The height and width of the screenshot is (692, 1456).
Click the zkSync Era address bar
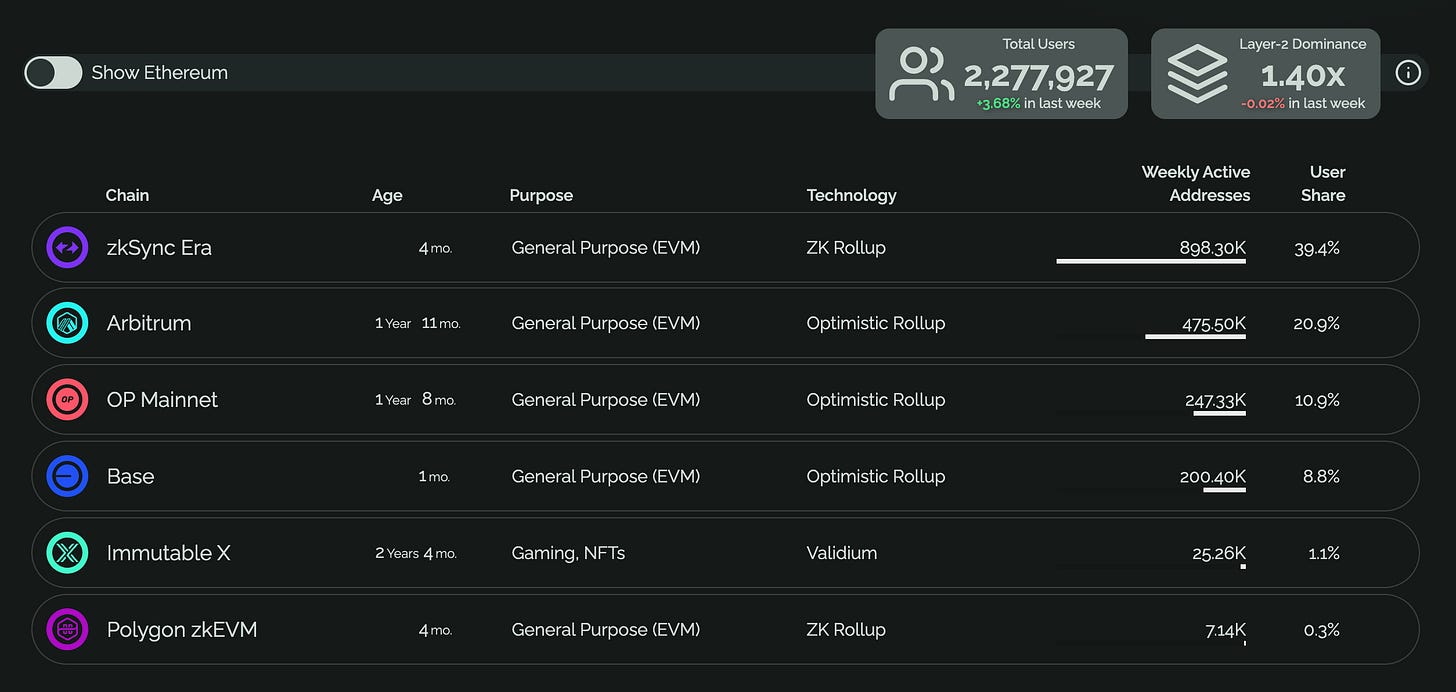tap(1151, 261)
